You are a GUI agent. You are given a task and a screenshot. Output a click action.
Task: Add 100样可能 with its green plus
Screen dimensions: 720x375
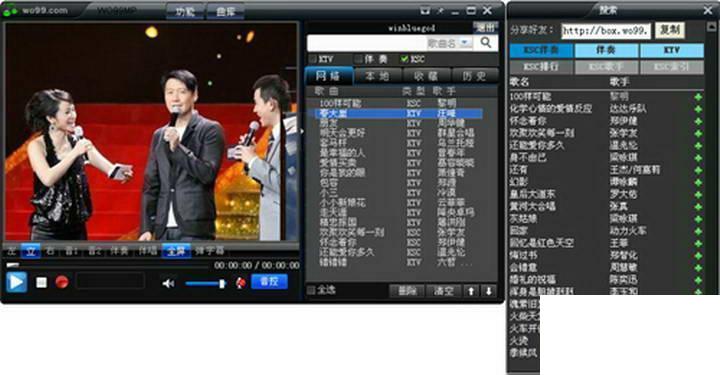(x=698, y=97)
